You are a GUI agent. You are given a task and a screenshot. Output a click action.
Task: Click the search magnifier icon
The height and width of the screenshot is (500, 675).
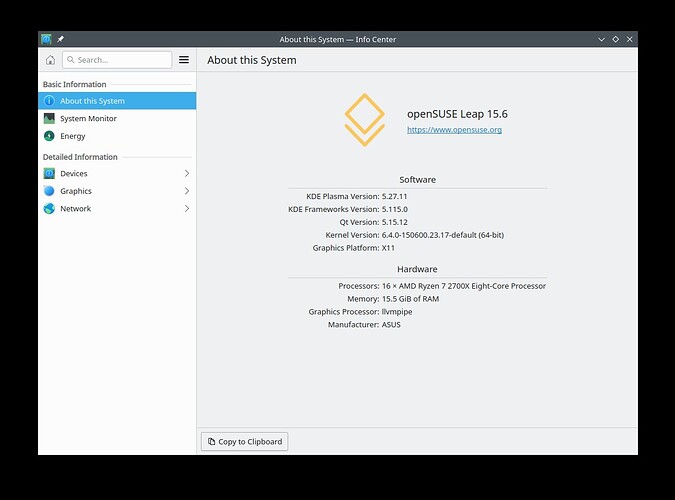(71, 59)
